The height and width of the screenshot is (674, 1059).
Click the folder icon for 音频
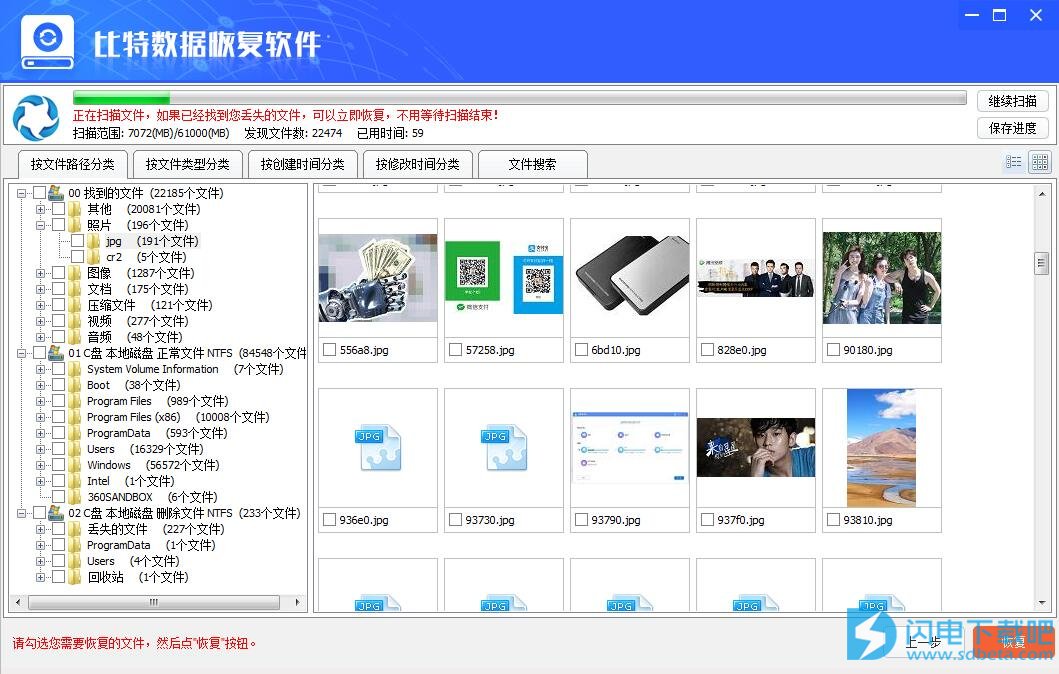point(75,337)
